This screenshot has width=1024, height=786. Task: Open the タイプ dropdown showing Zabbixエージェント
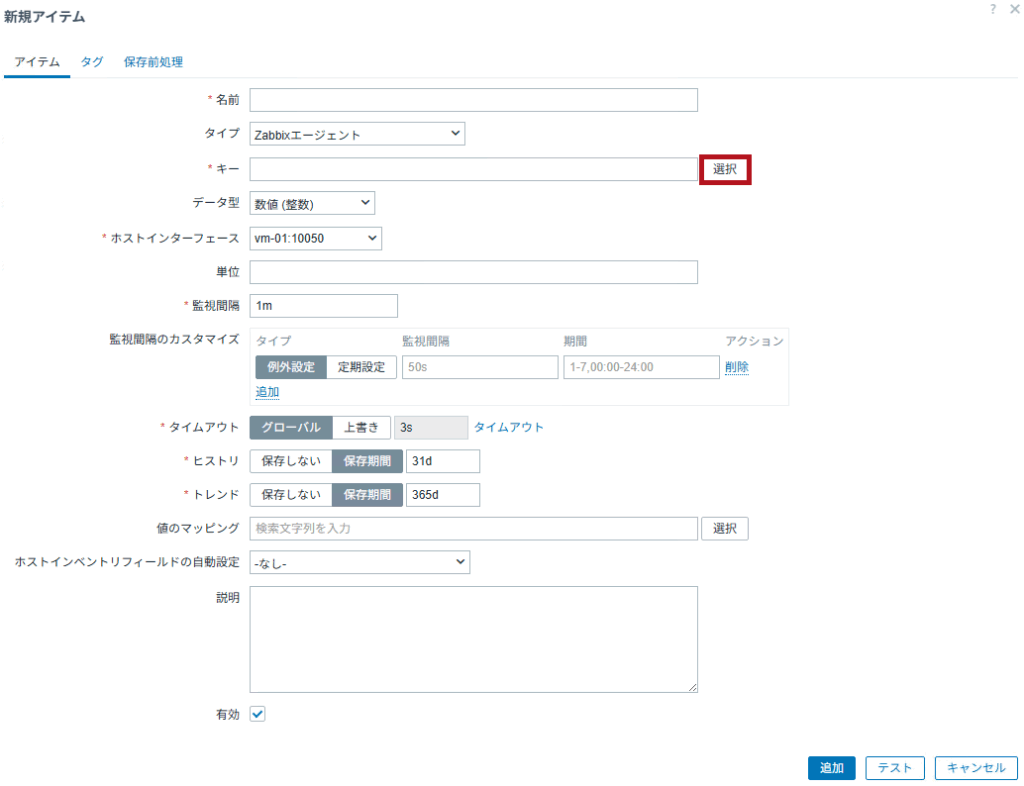click(357, 133)
